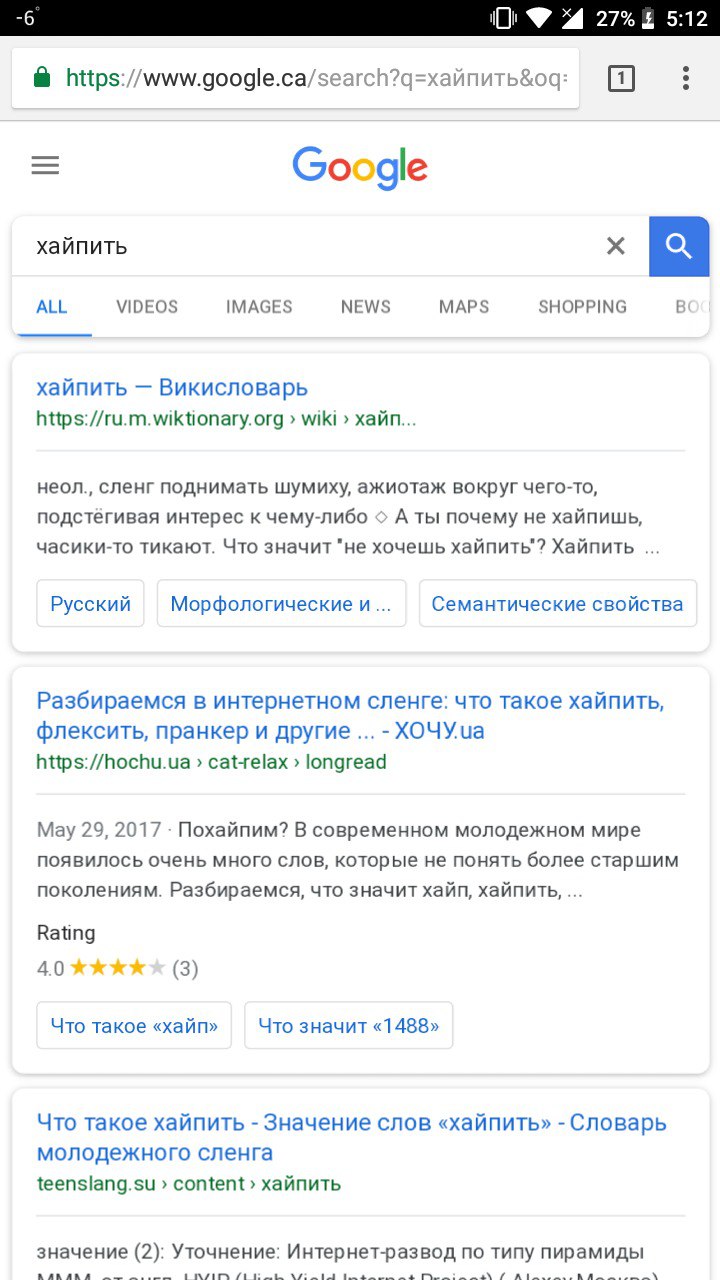
Task: Open Chrome's three-dot overflow menu
Action: [685, 78]
